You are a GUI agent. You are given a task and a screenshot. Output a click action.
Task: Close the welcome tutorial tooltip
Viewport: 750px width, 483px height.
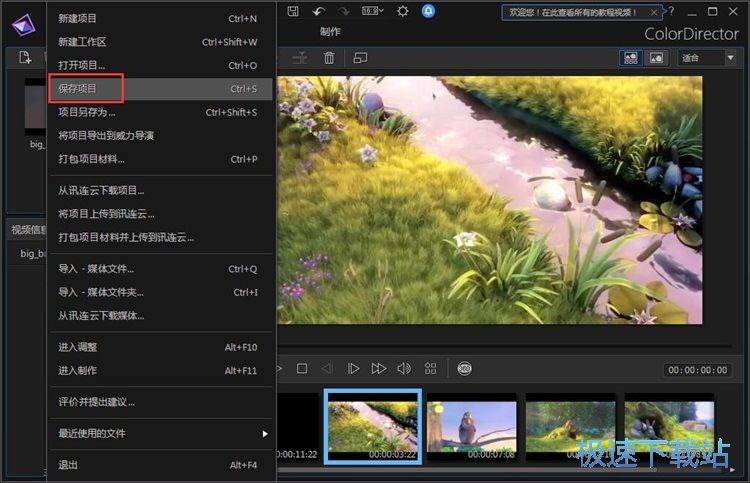(654, 12)
